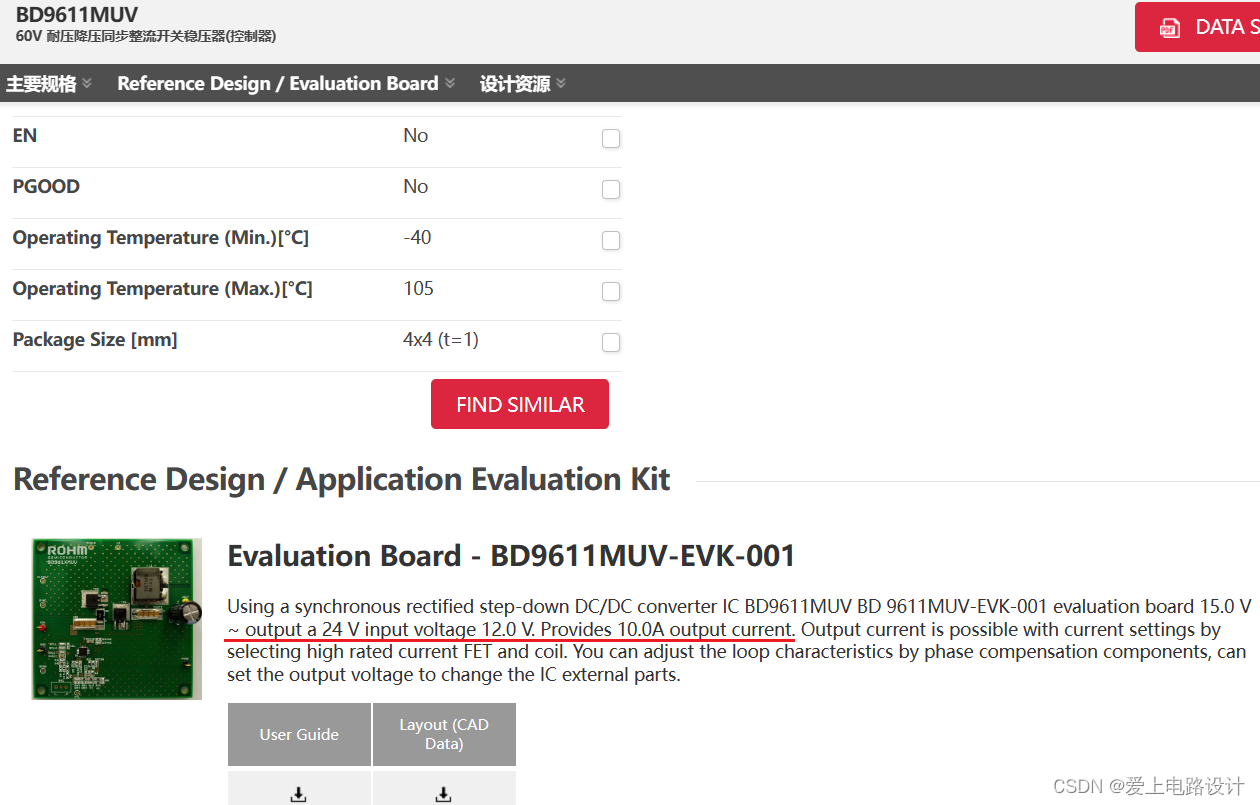1260x805 pixels.
Task: Check the Package Size checkbox
Action: [611, 343]
